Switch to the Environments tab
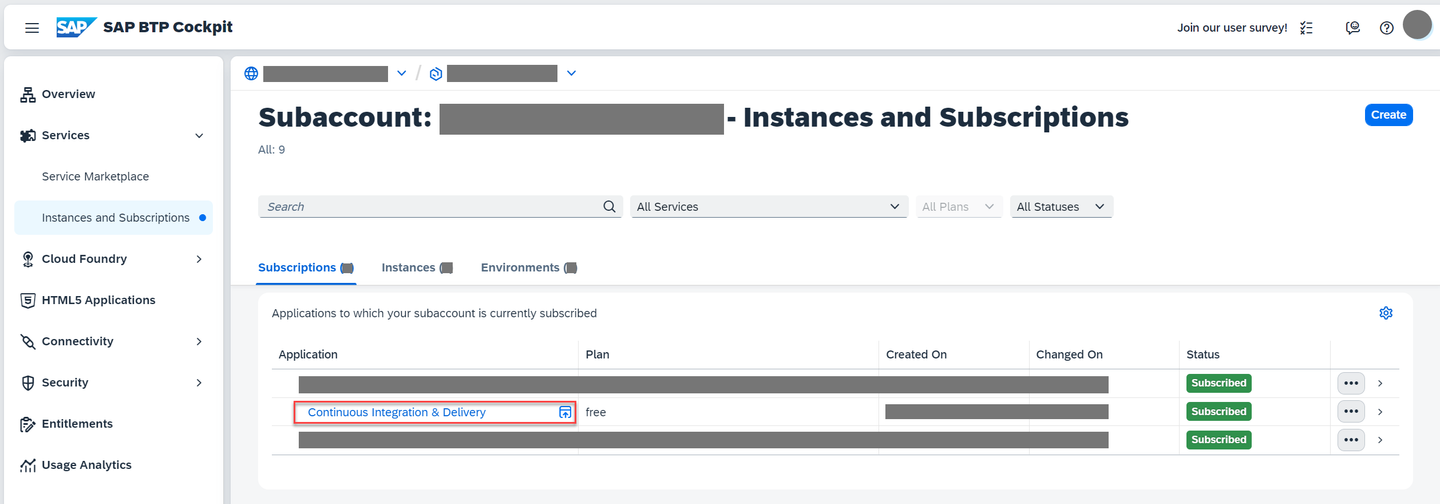 pyautogui.click(x=529, y=268)
